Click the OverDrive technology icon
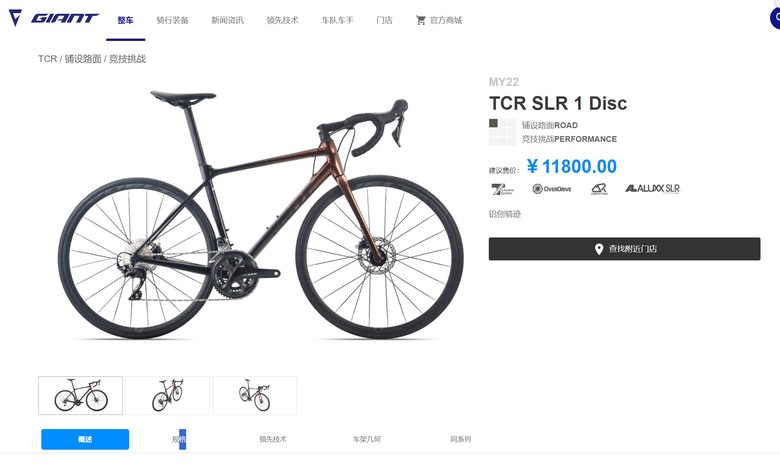780x465 pixels. tap(552, 189)
